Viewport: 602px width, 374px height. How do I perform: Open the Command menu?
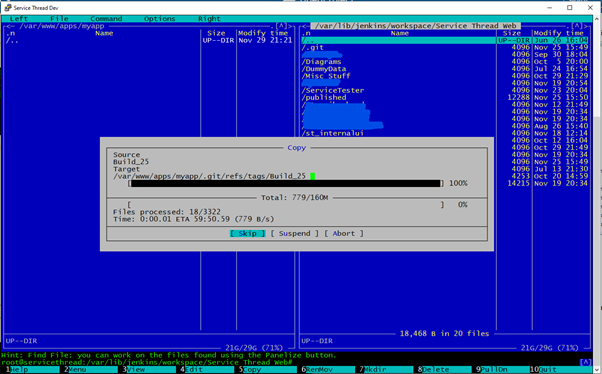tap(106, 18)
